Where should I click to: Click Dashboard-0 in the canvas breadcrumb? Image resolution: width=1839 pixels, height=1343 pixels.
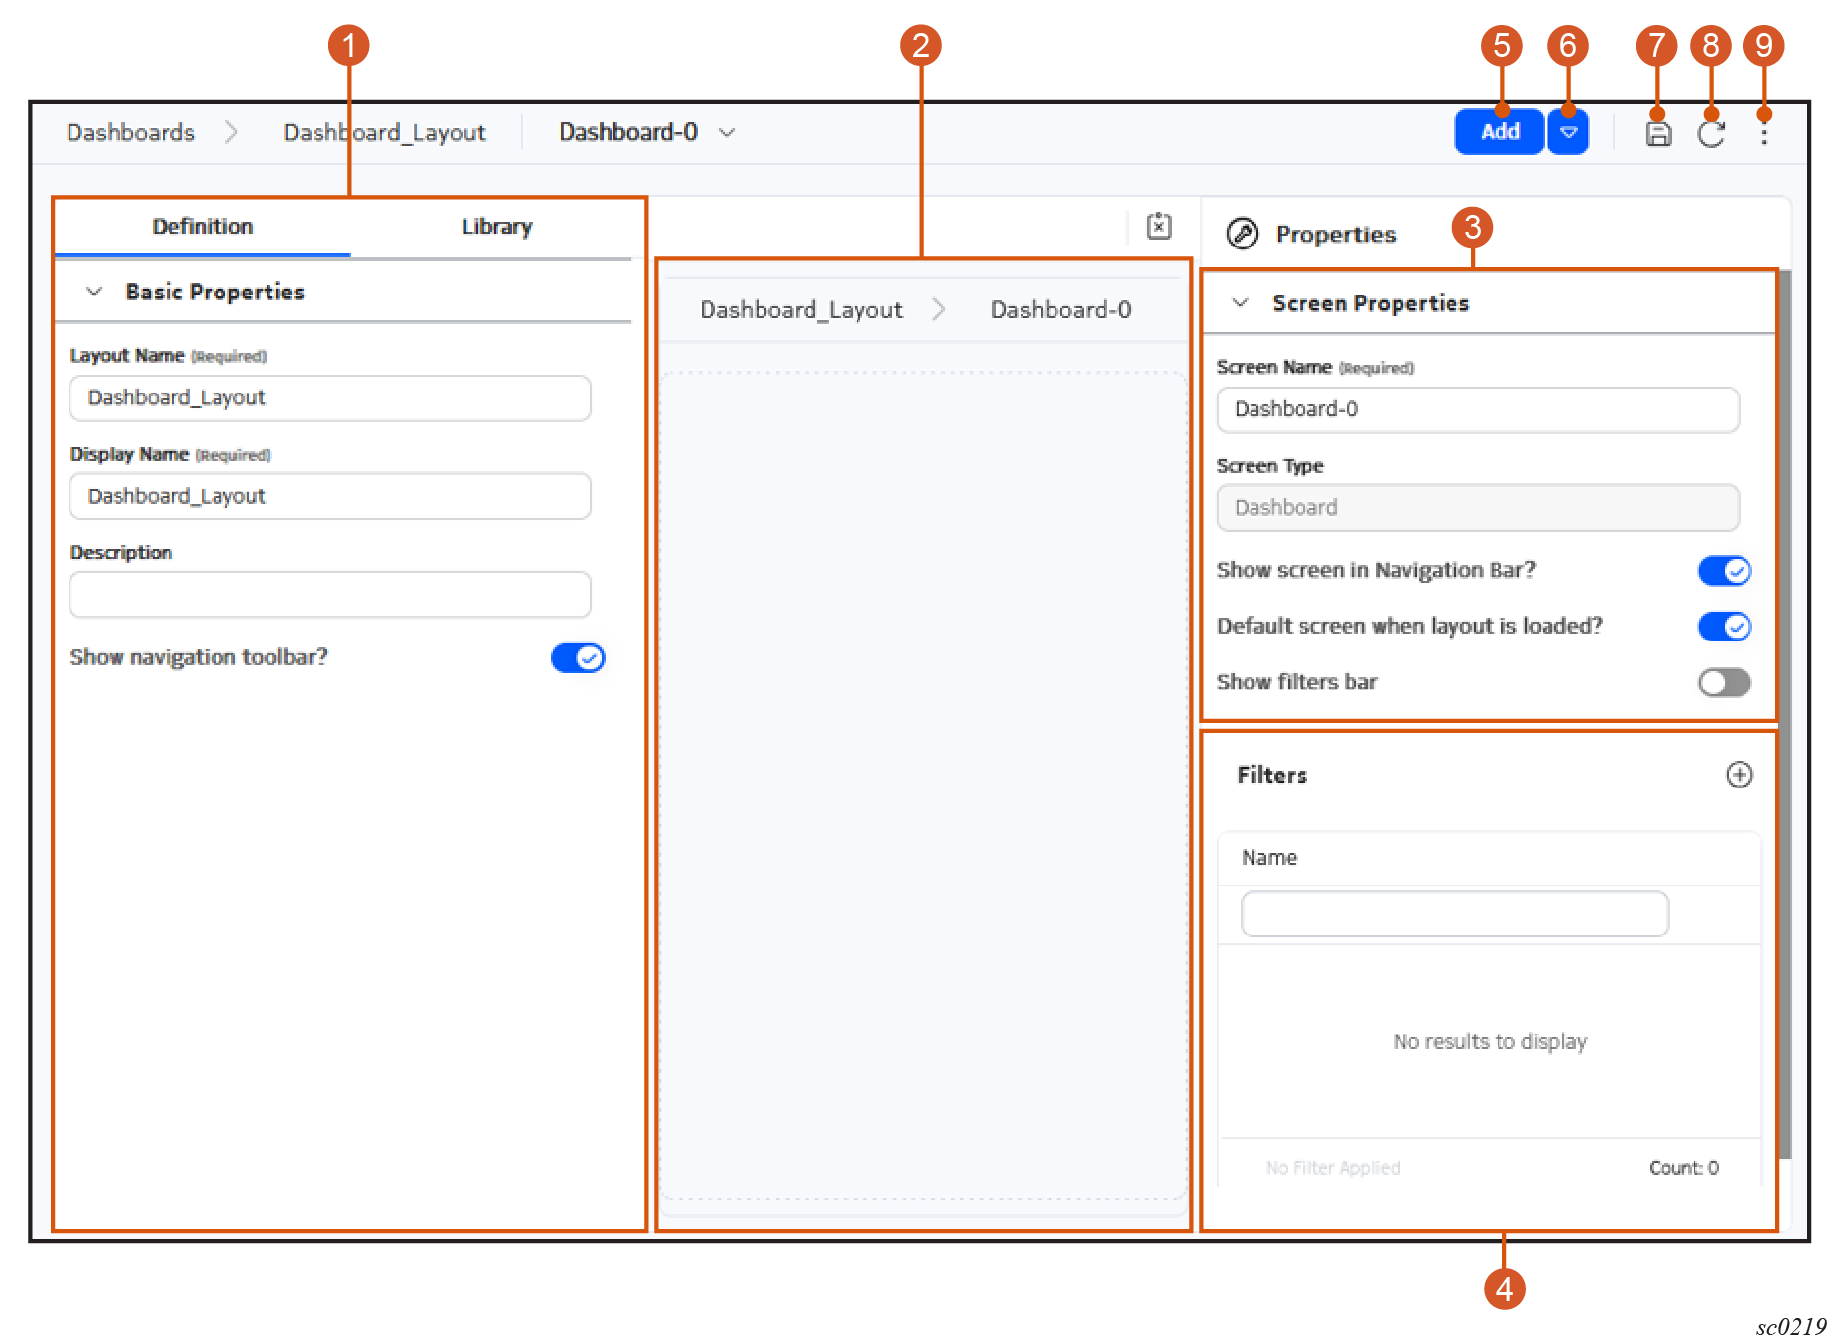(1060, 310)
